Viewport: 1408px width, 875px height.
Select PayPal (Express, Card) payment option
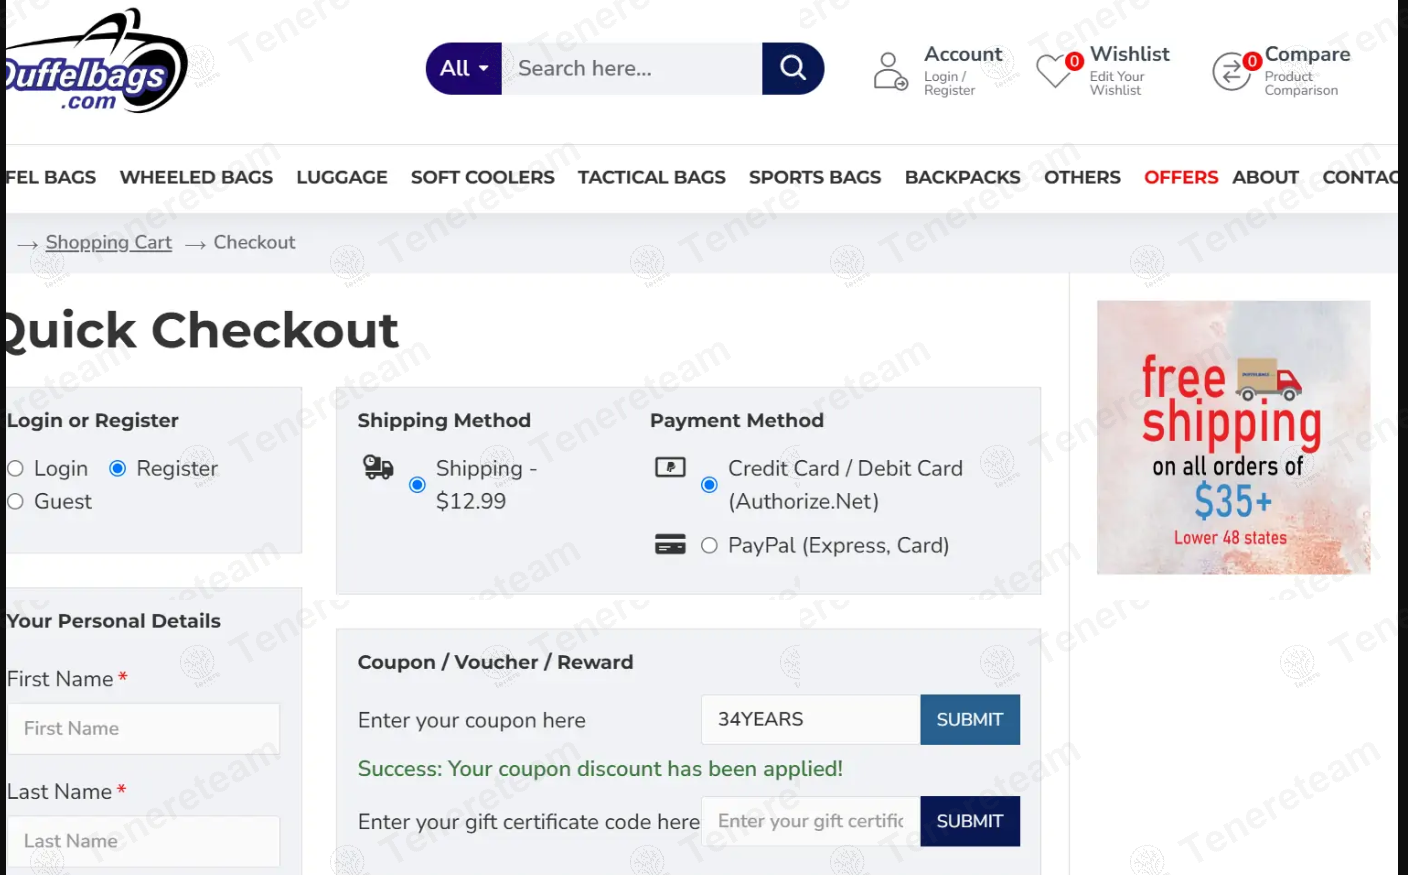tap(709, 545)
